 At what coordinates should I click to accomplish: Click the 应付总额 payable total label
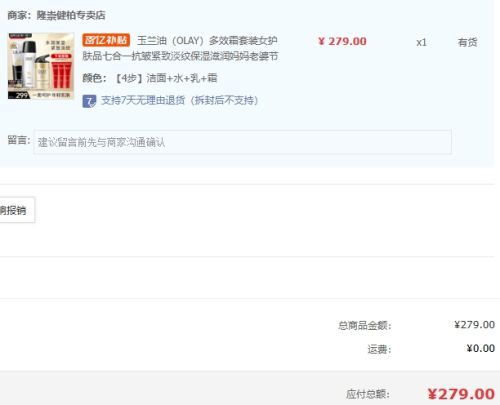(x=368, y=394)
